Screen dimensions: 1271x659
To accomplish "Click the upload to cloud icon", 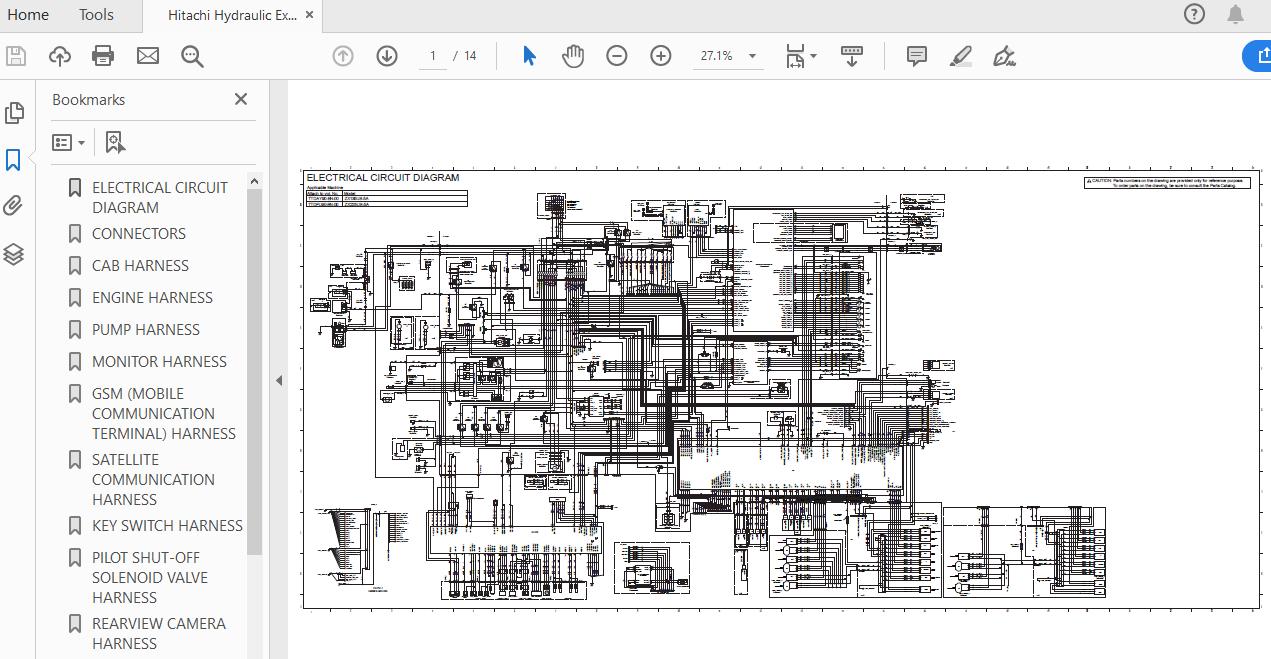I will pyautogui.click(x=60, y=56).
